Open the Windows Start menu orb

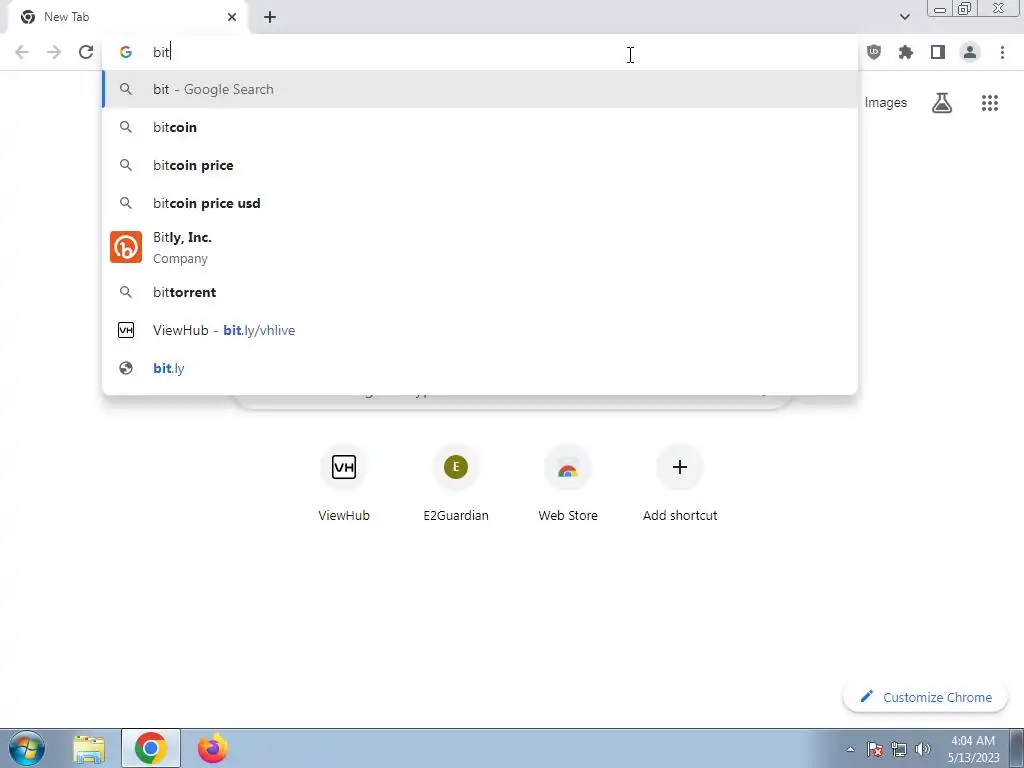coord(27,748)
